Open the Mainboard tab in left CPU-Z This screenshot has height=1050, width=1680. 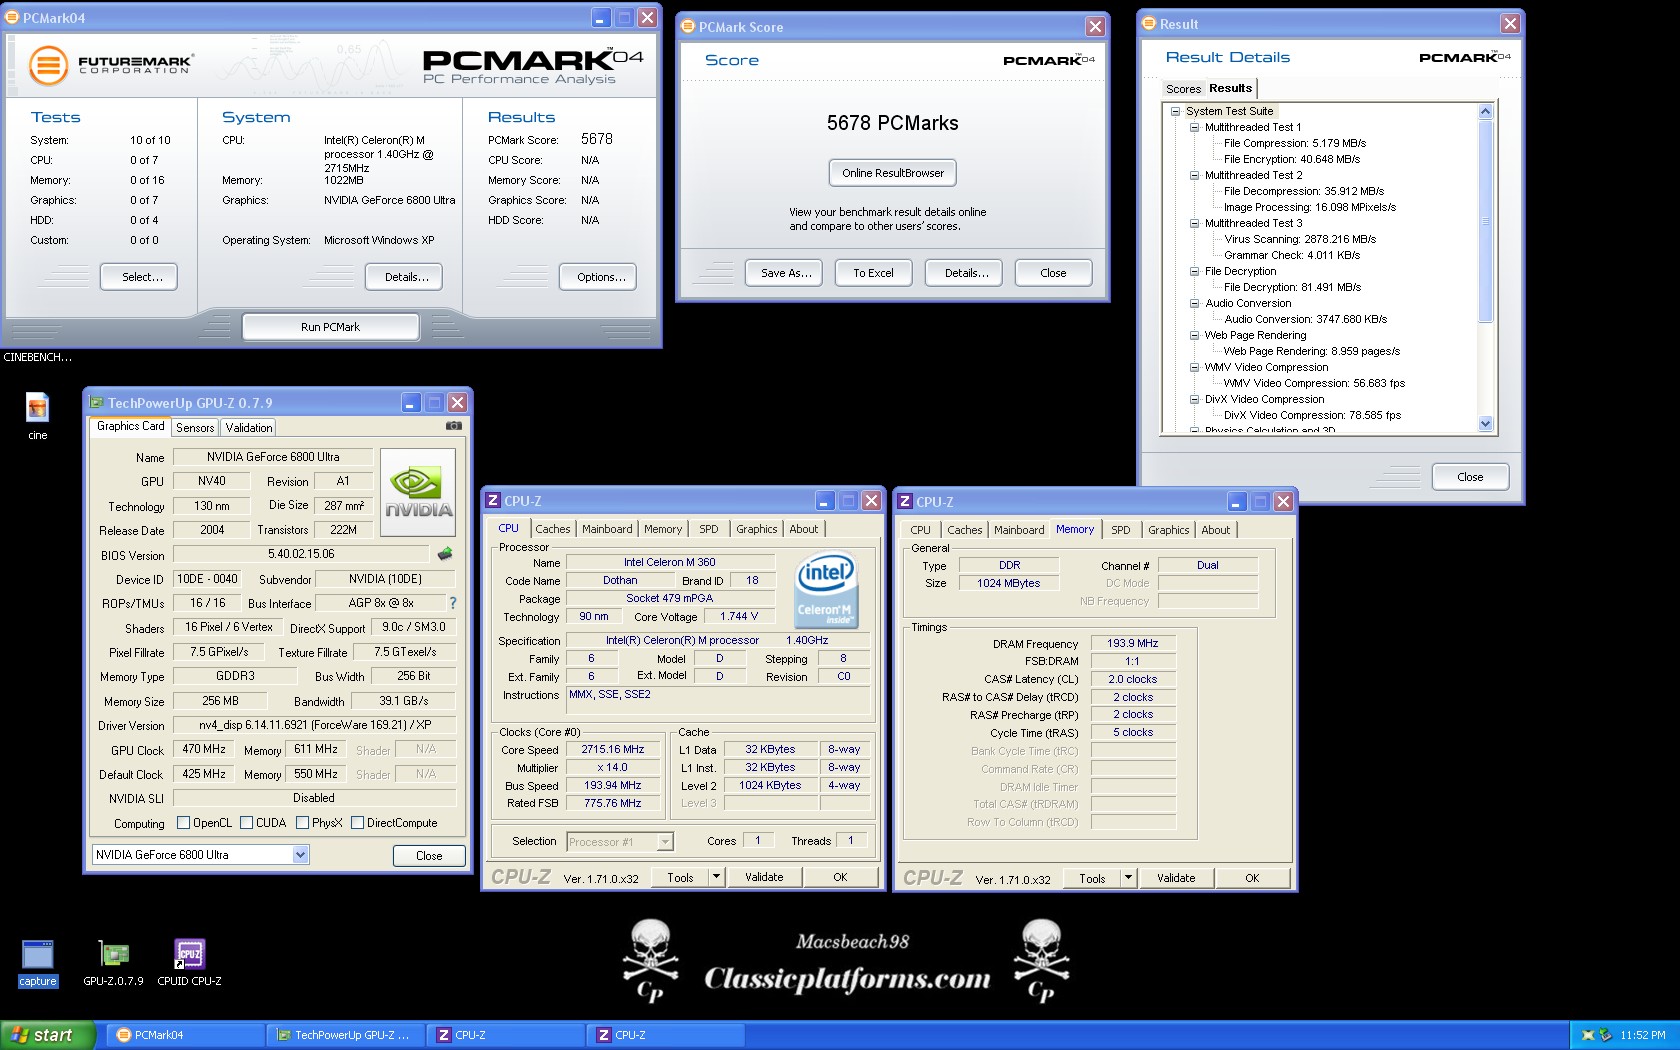tap(607, 529)
